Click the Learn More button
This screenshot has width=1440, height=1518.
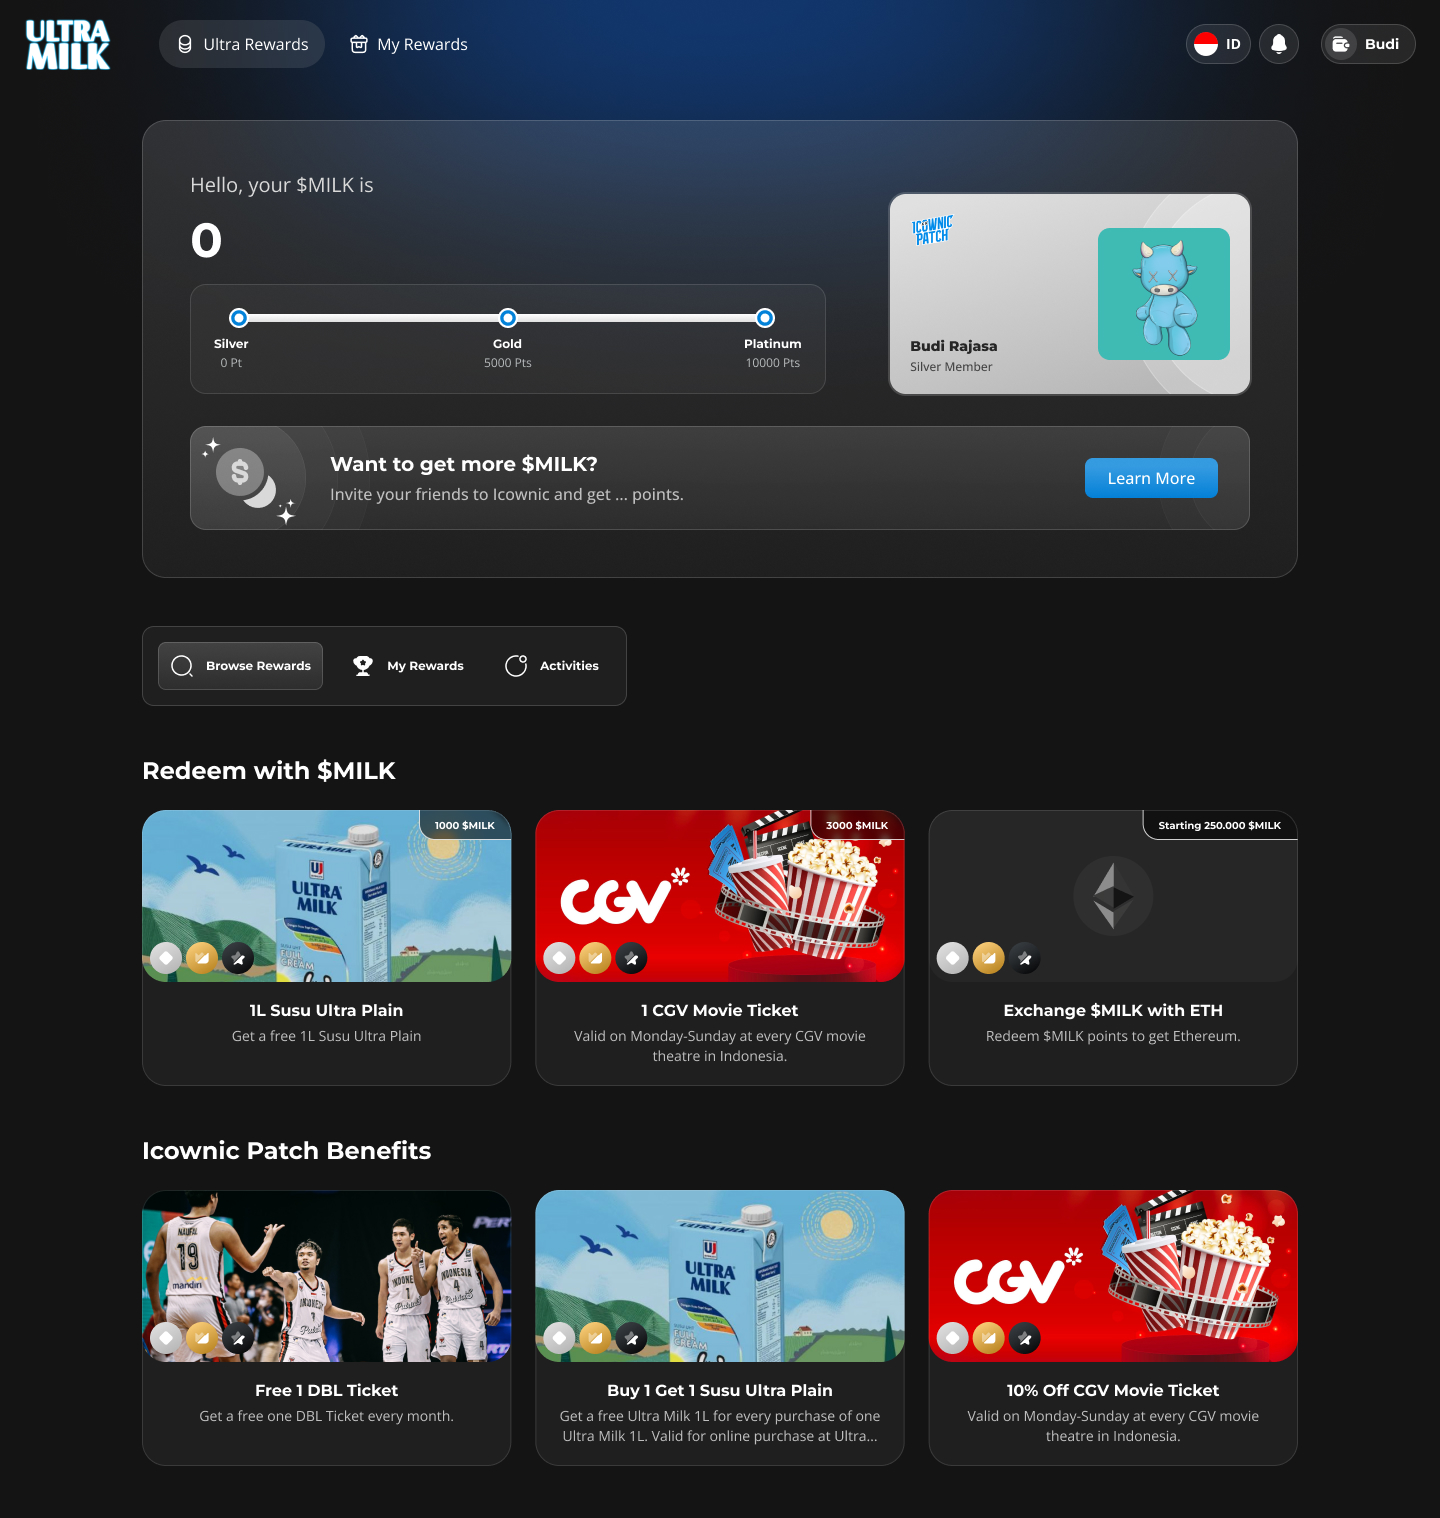(1150, 478)
